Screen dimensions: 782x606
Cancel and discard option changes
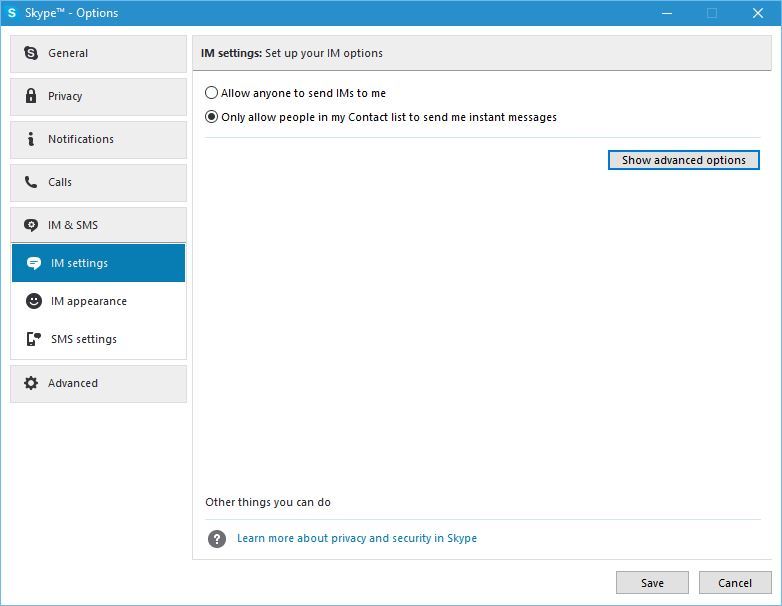click(735, 583)
